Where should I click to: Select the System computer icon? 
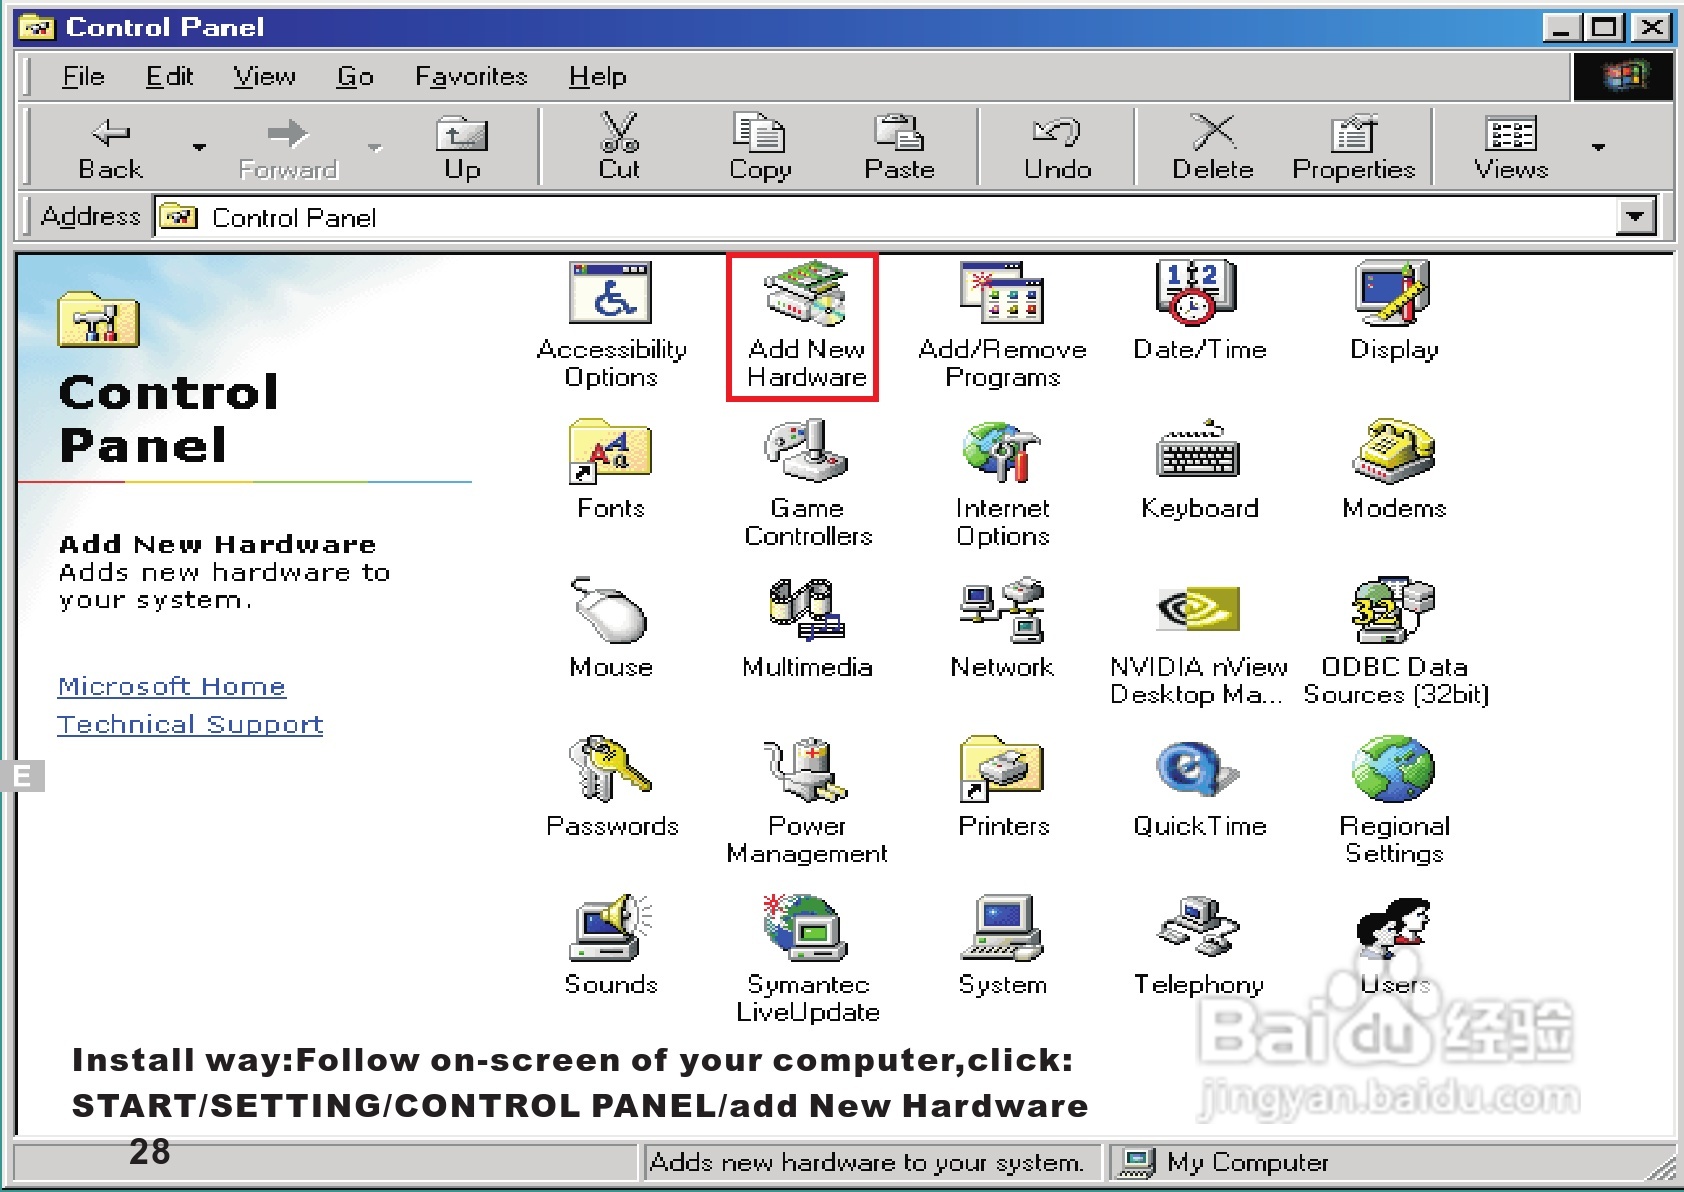[1001, 927]
